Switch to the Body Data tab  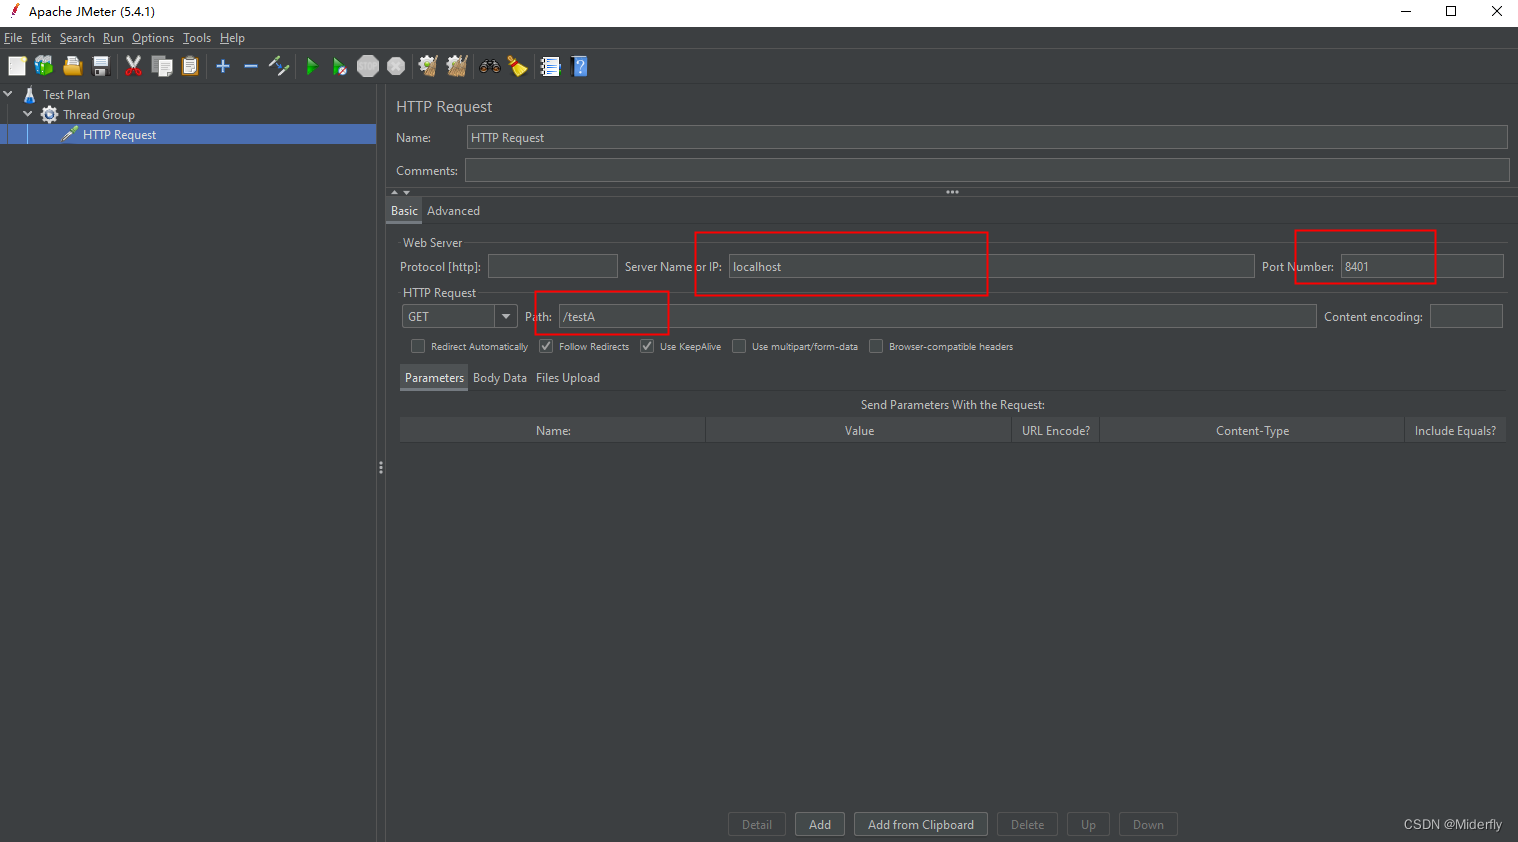coord(500,378)
